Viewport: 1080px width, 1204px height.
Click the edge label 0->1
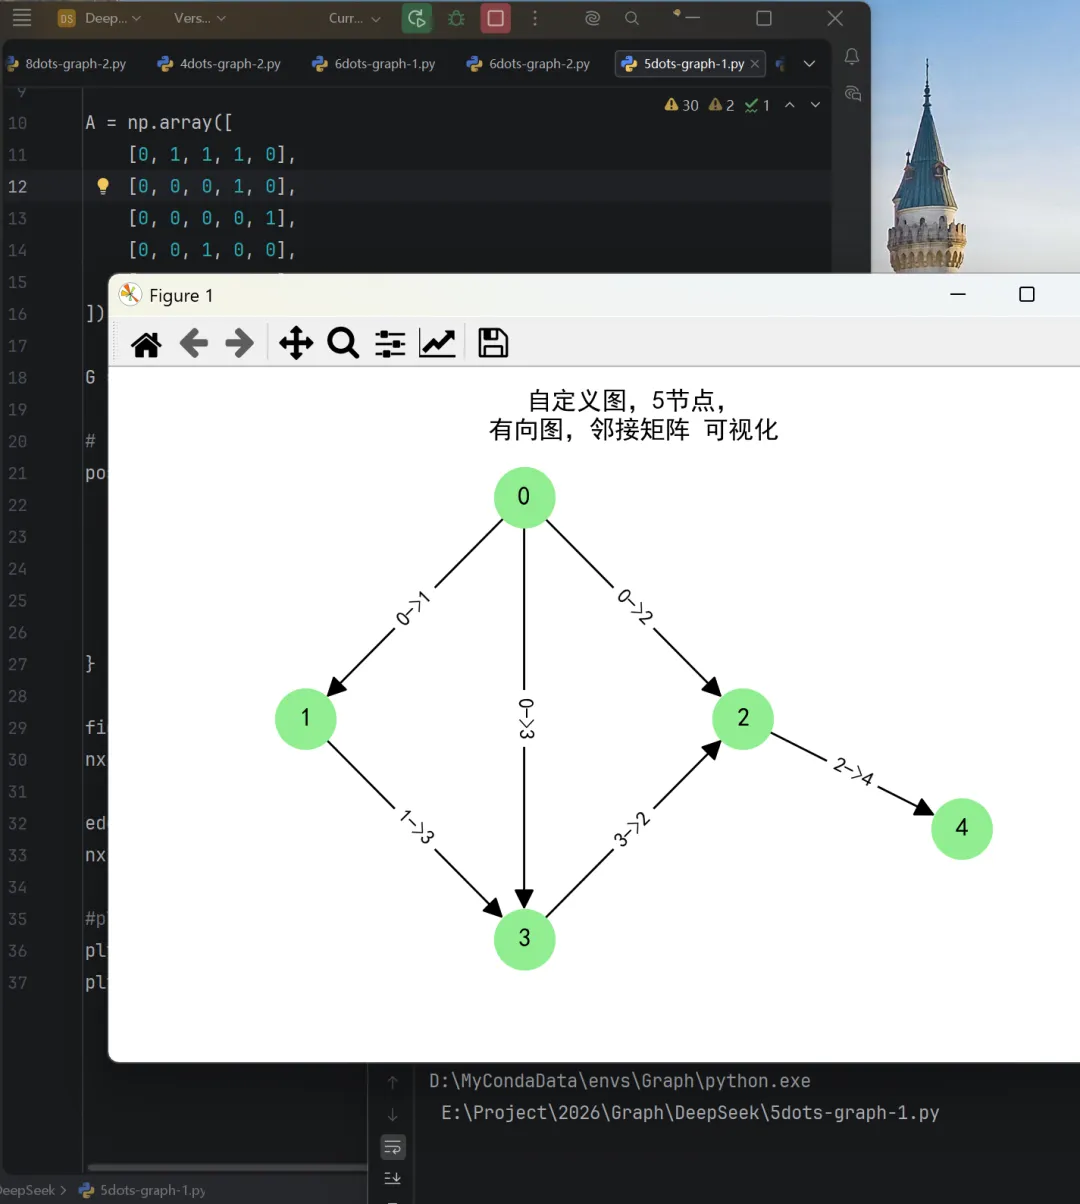pyautogui.click(x=413, y=608)
